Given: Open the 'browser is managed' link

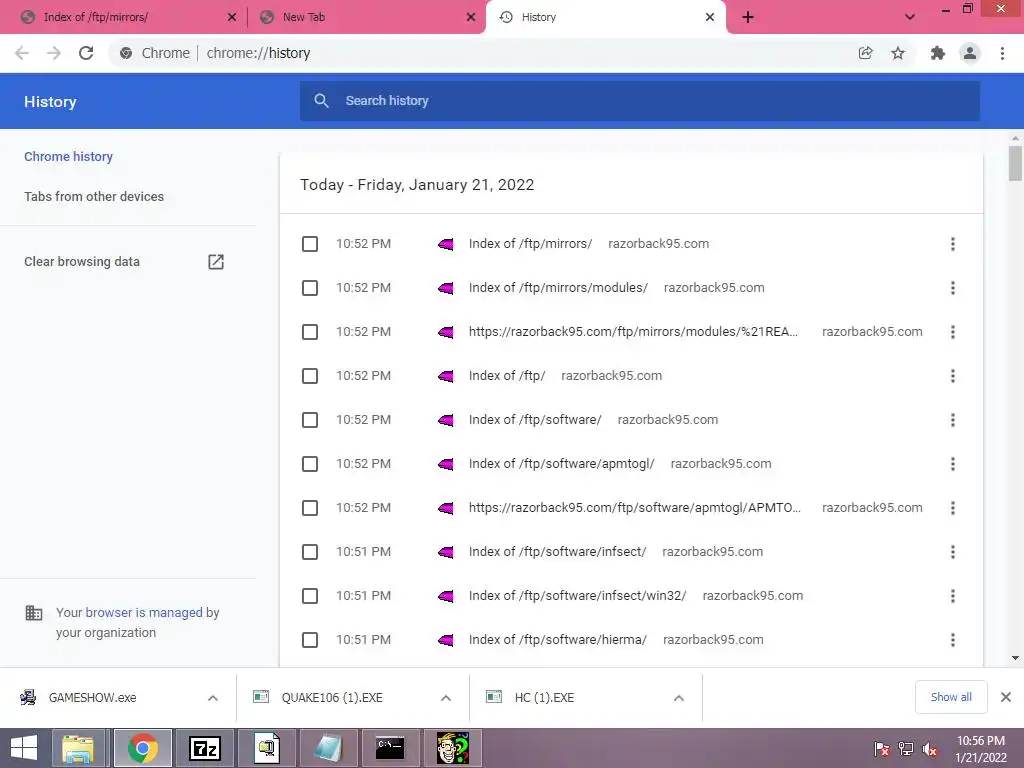Looking at the screenshot, I should 144,613.
